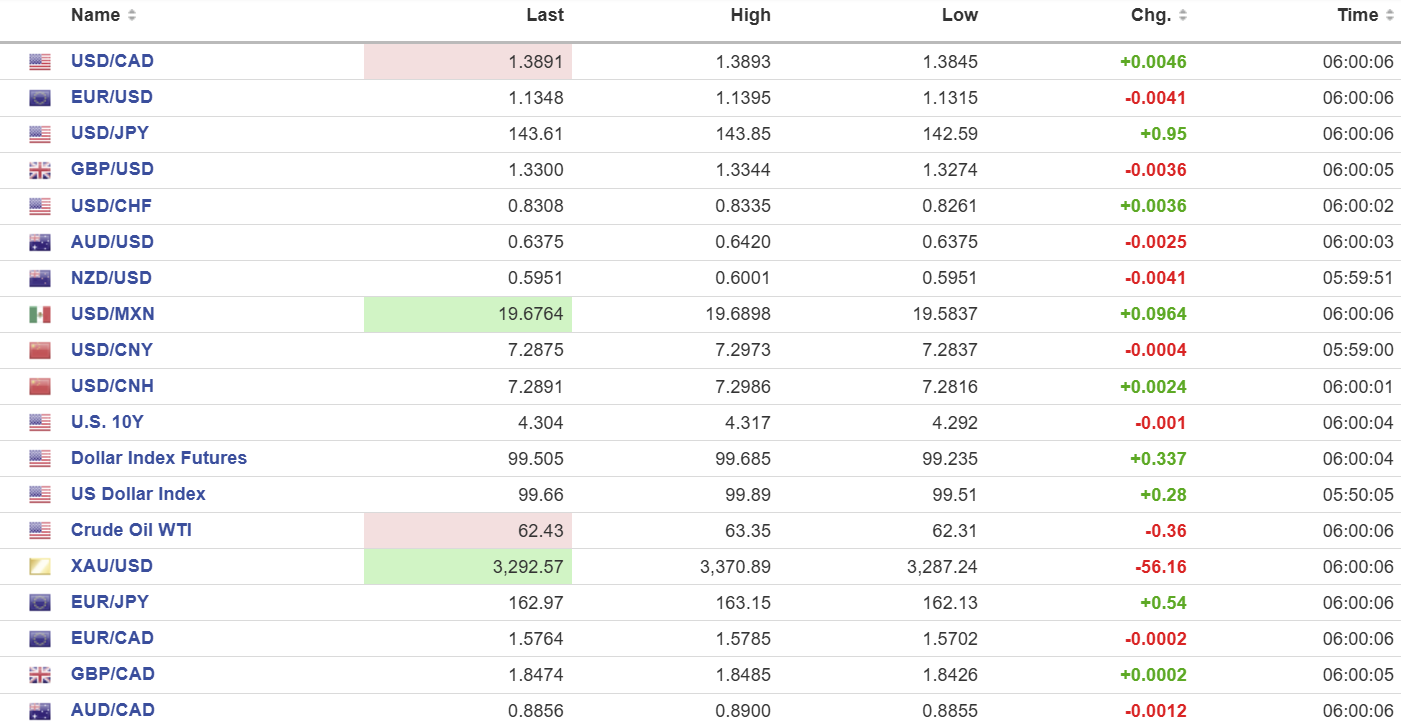
Task: Open the USD/JPY pair link
Action: [x=110, y=133]
